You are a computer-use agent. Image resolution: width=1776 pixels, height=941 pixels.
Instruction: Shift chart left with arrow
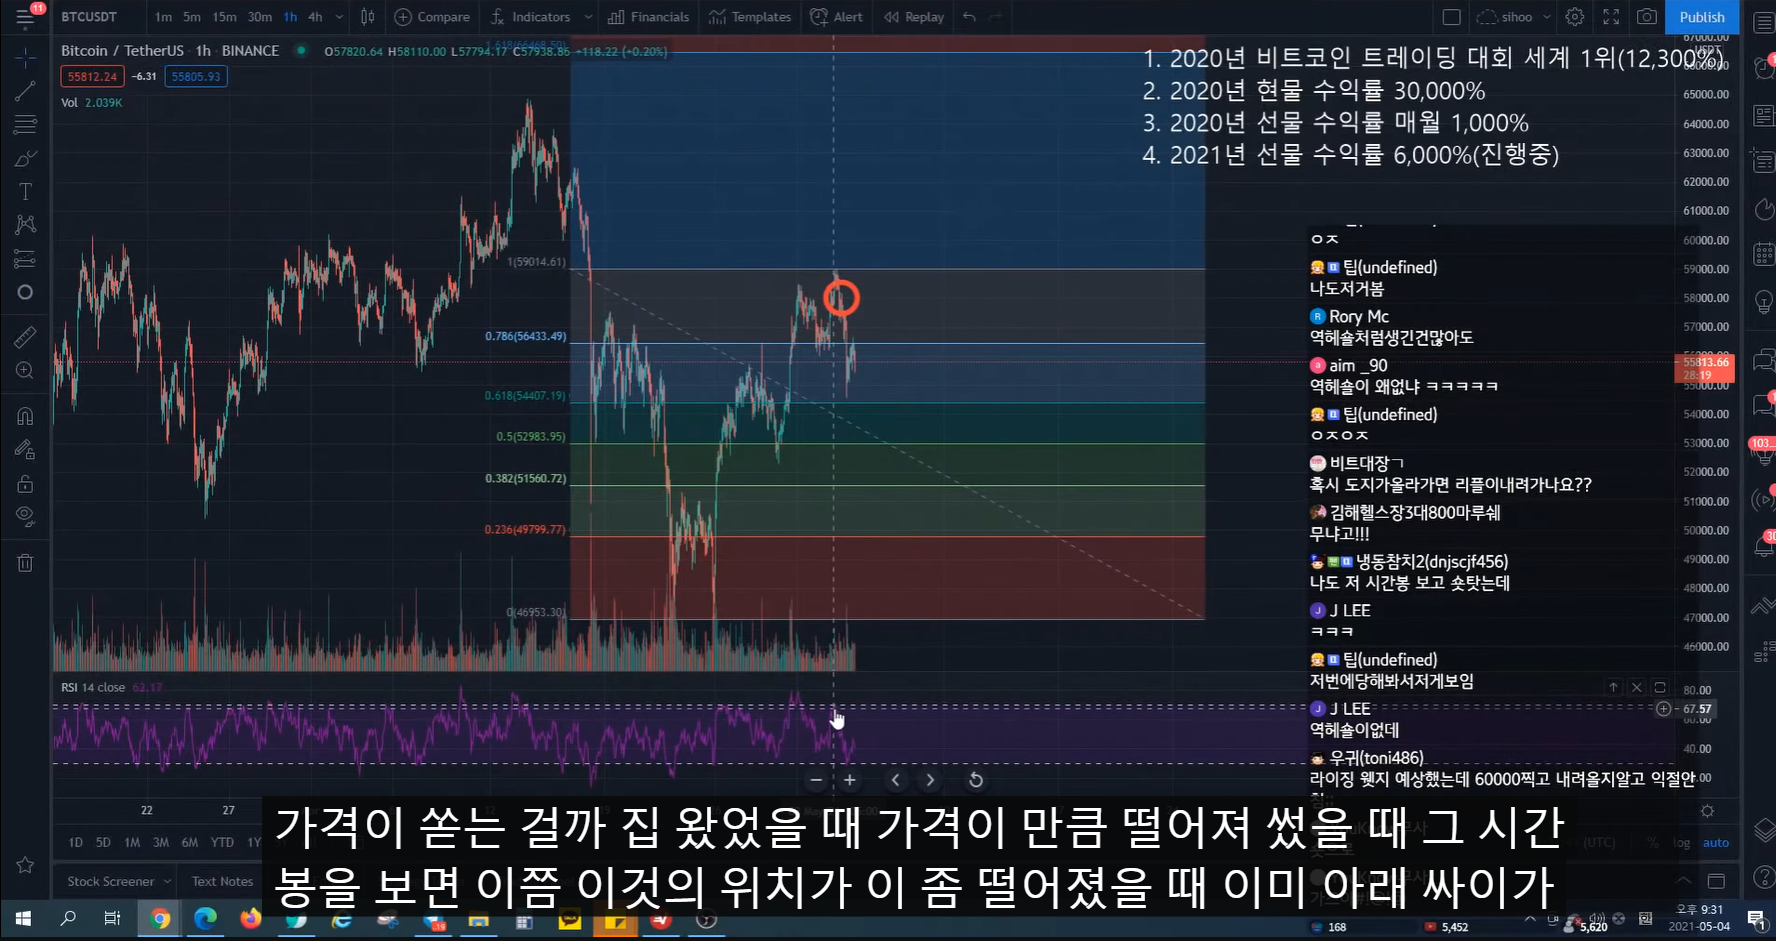coord(895,780)
